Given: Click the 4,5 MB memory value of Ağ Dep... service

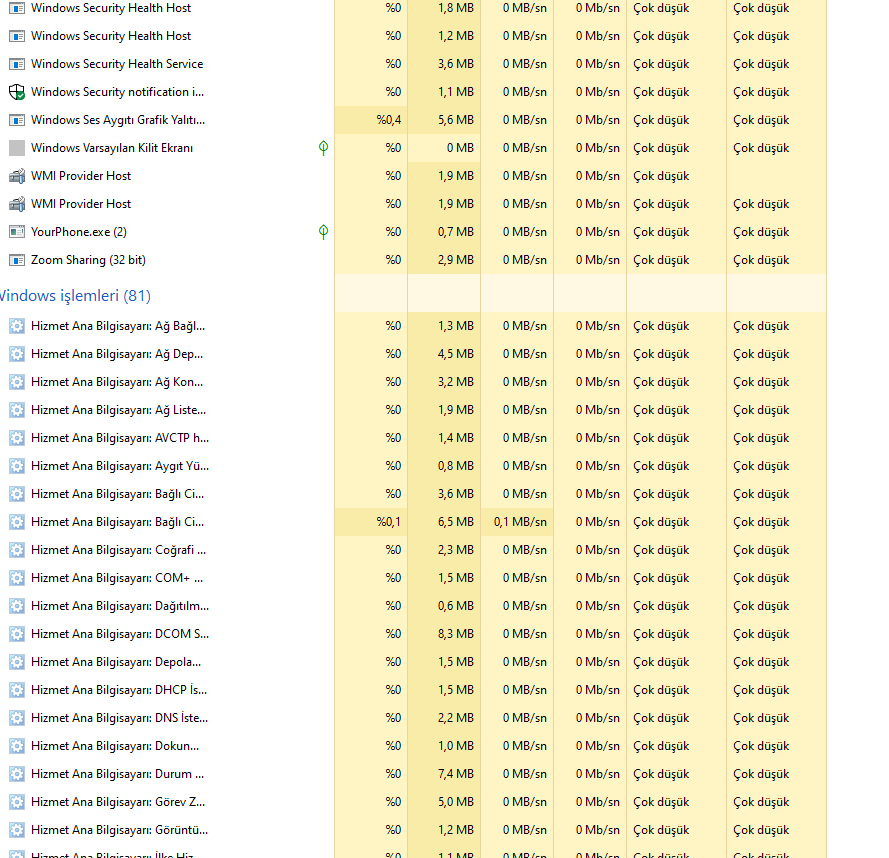Looking at the screenshot, I should [x=456, y=354].
